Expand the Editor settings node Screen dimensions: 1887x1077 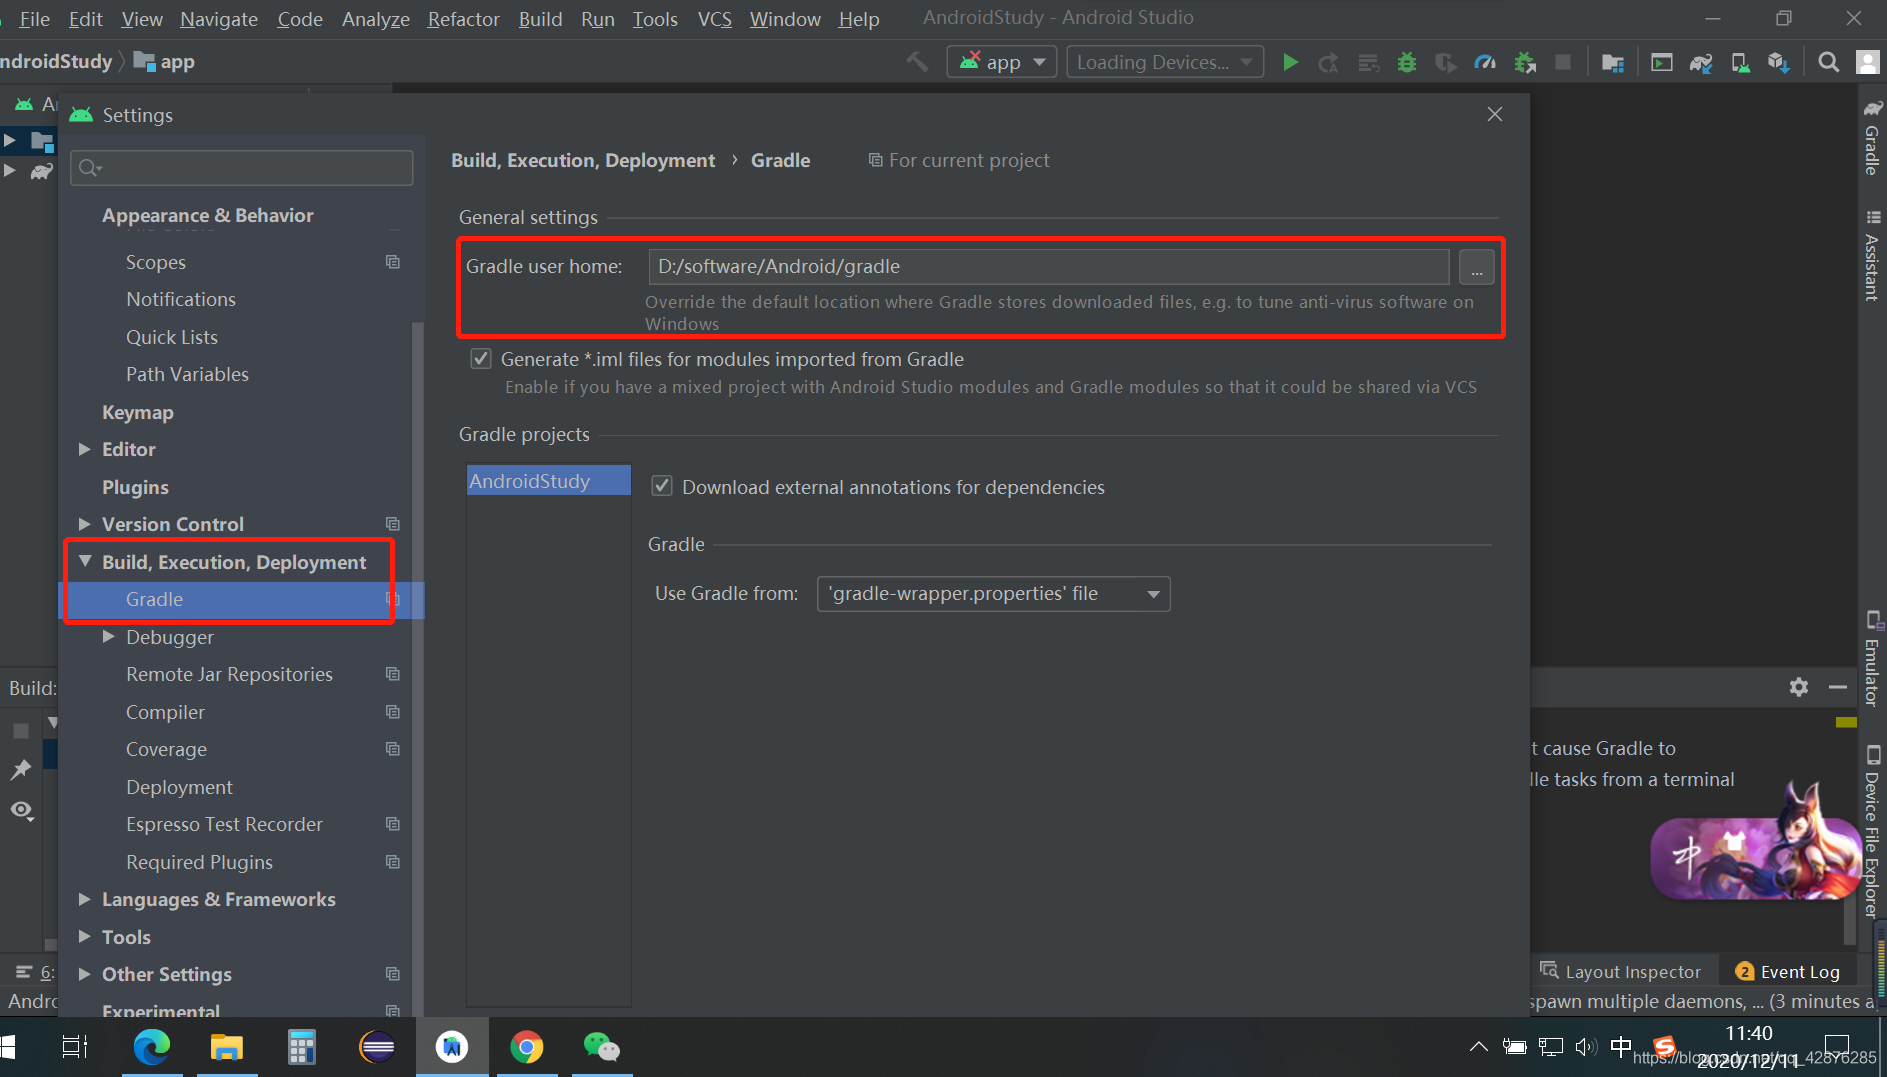pyautogui.click(x=84, y=450)
